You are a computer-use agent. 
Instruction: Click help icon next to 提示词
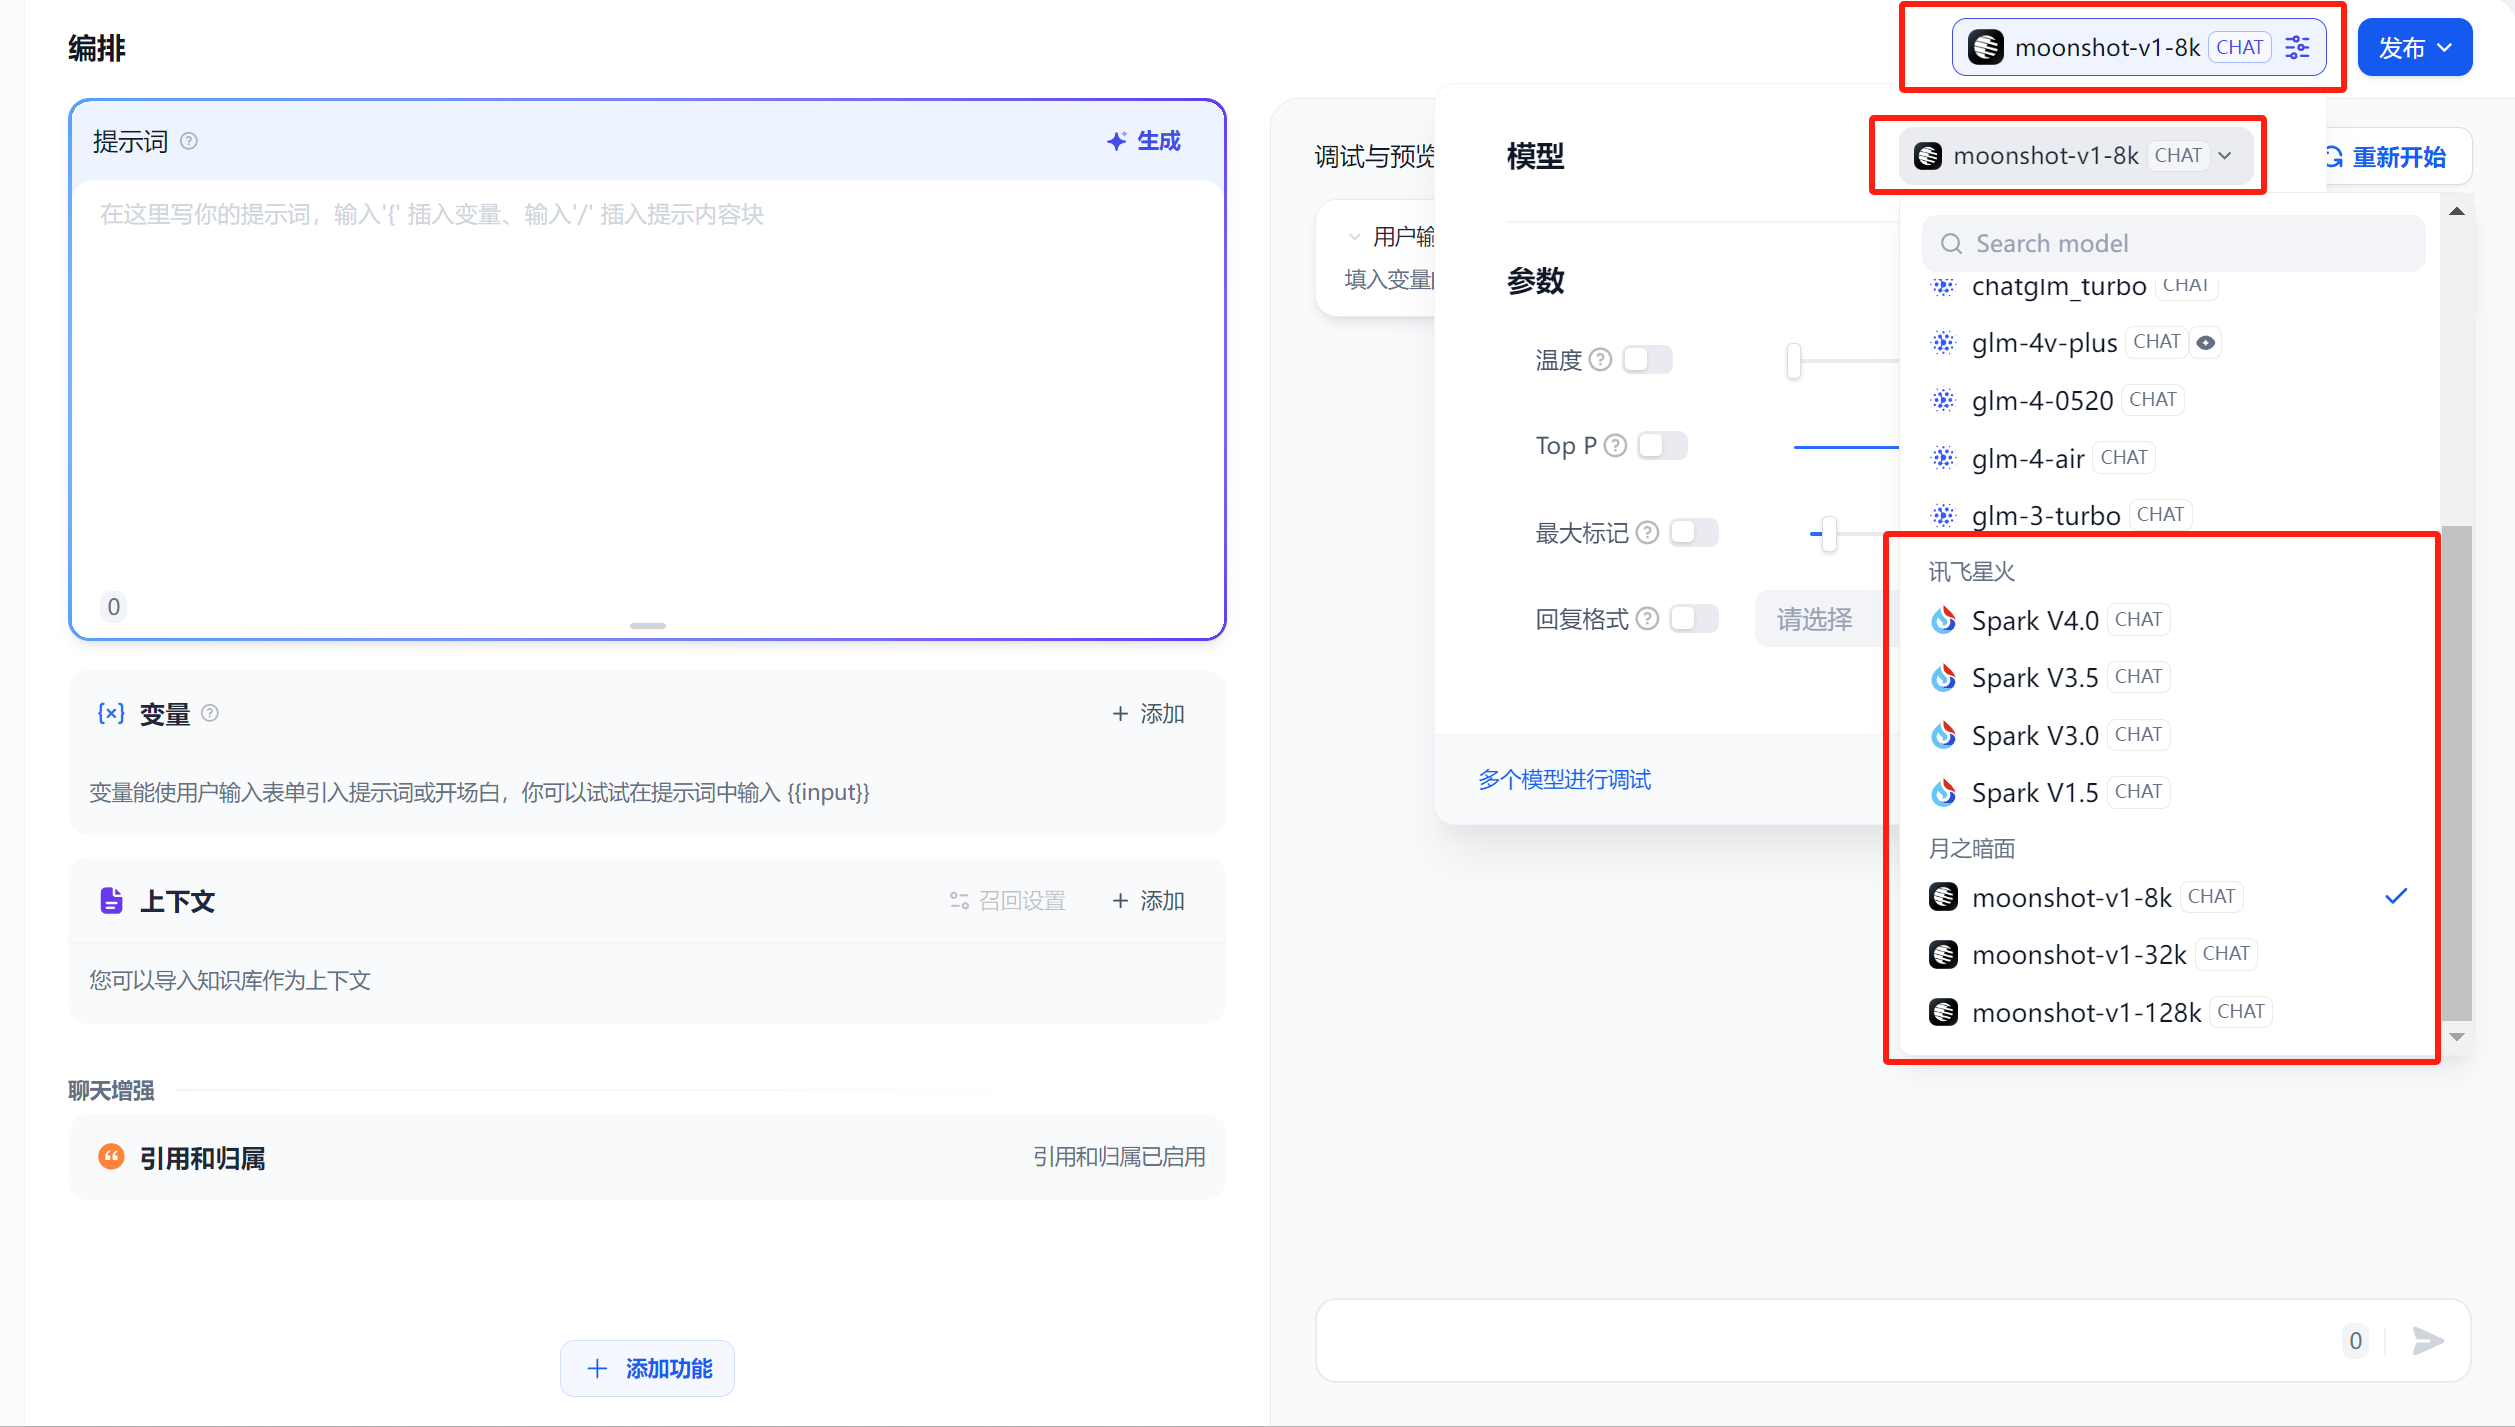pyautogui.click(x=189, y=141)
